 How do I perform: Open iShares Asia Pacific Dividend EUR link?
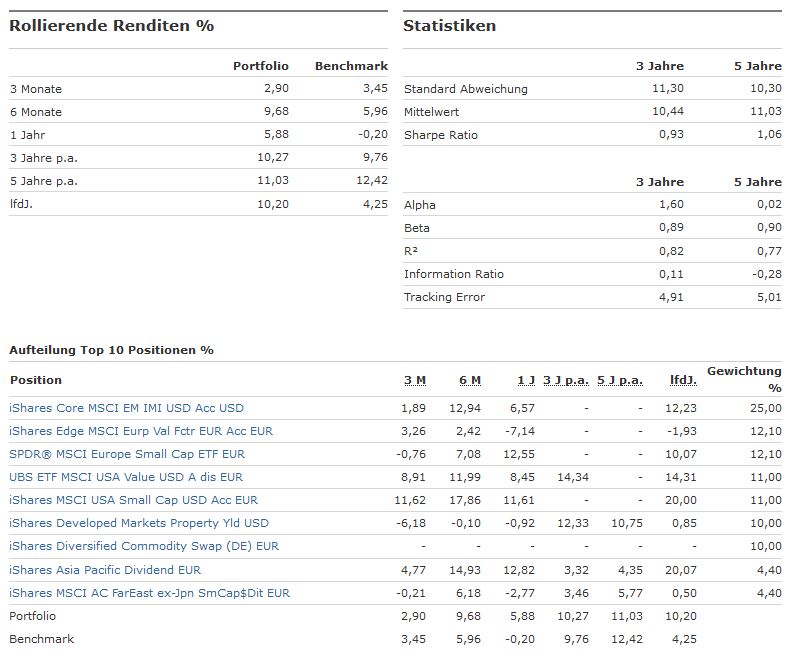pyautogui.click(x=105, y=570)
